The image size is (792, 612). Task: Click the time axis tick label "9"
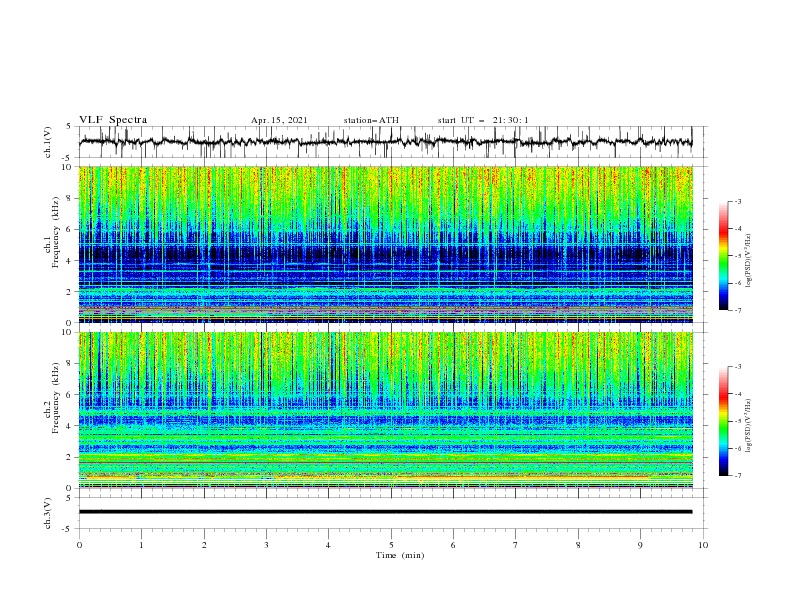640,545
